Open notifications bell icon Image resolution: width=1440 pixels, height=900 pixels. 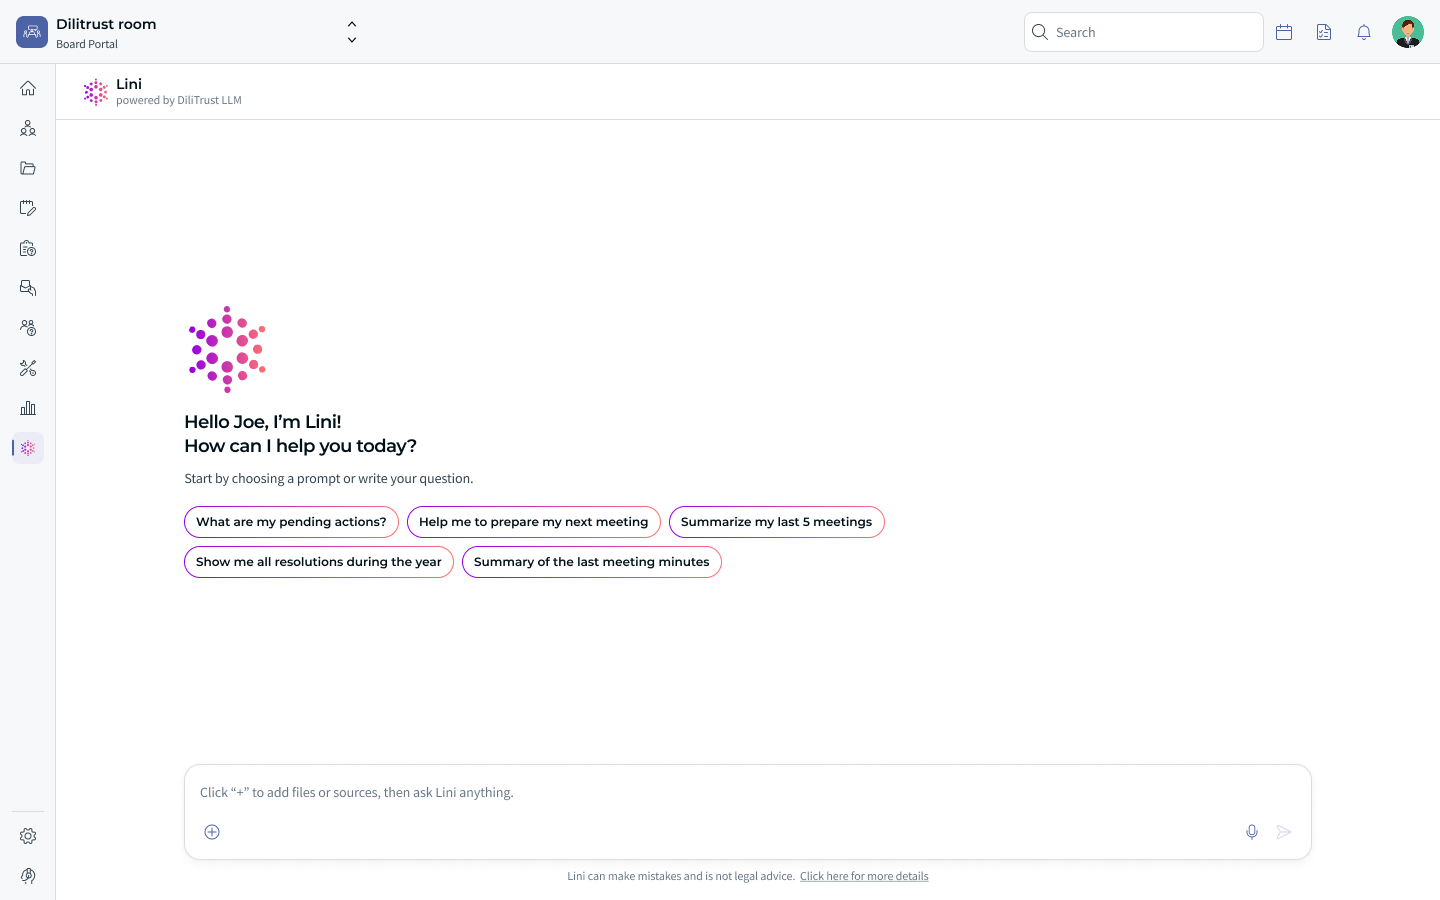[1364, 32]
